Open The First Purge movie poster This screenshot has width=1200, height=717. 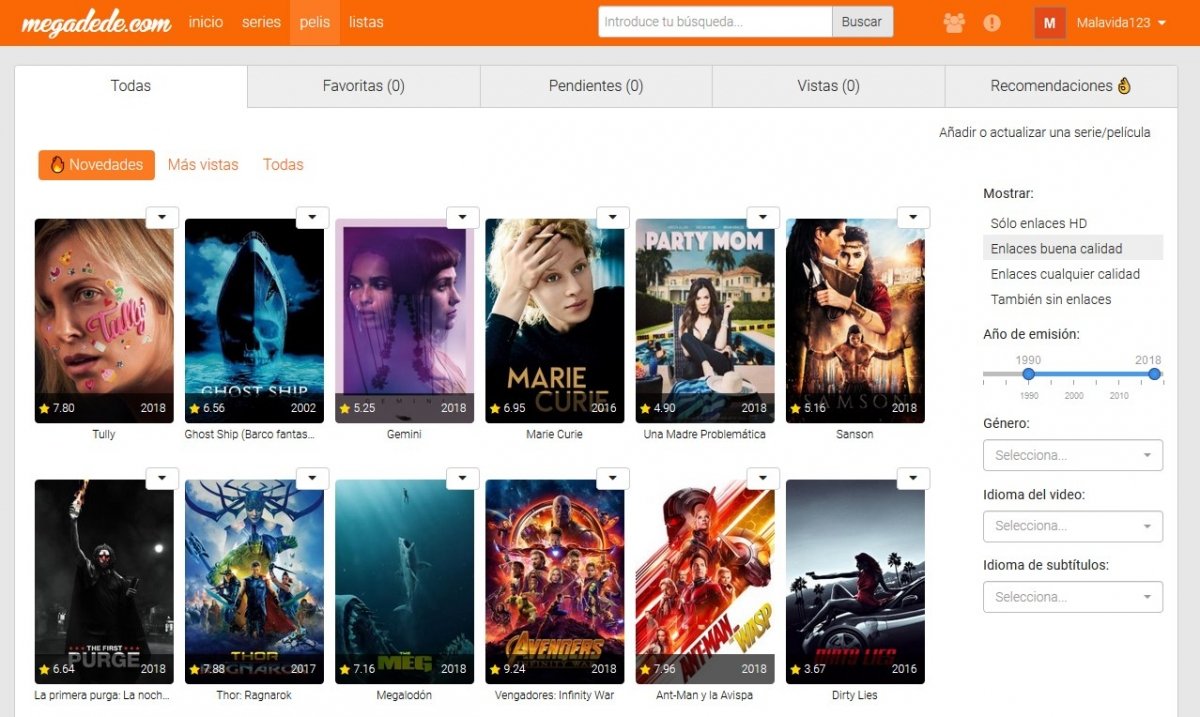point(104,582)
